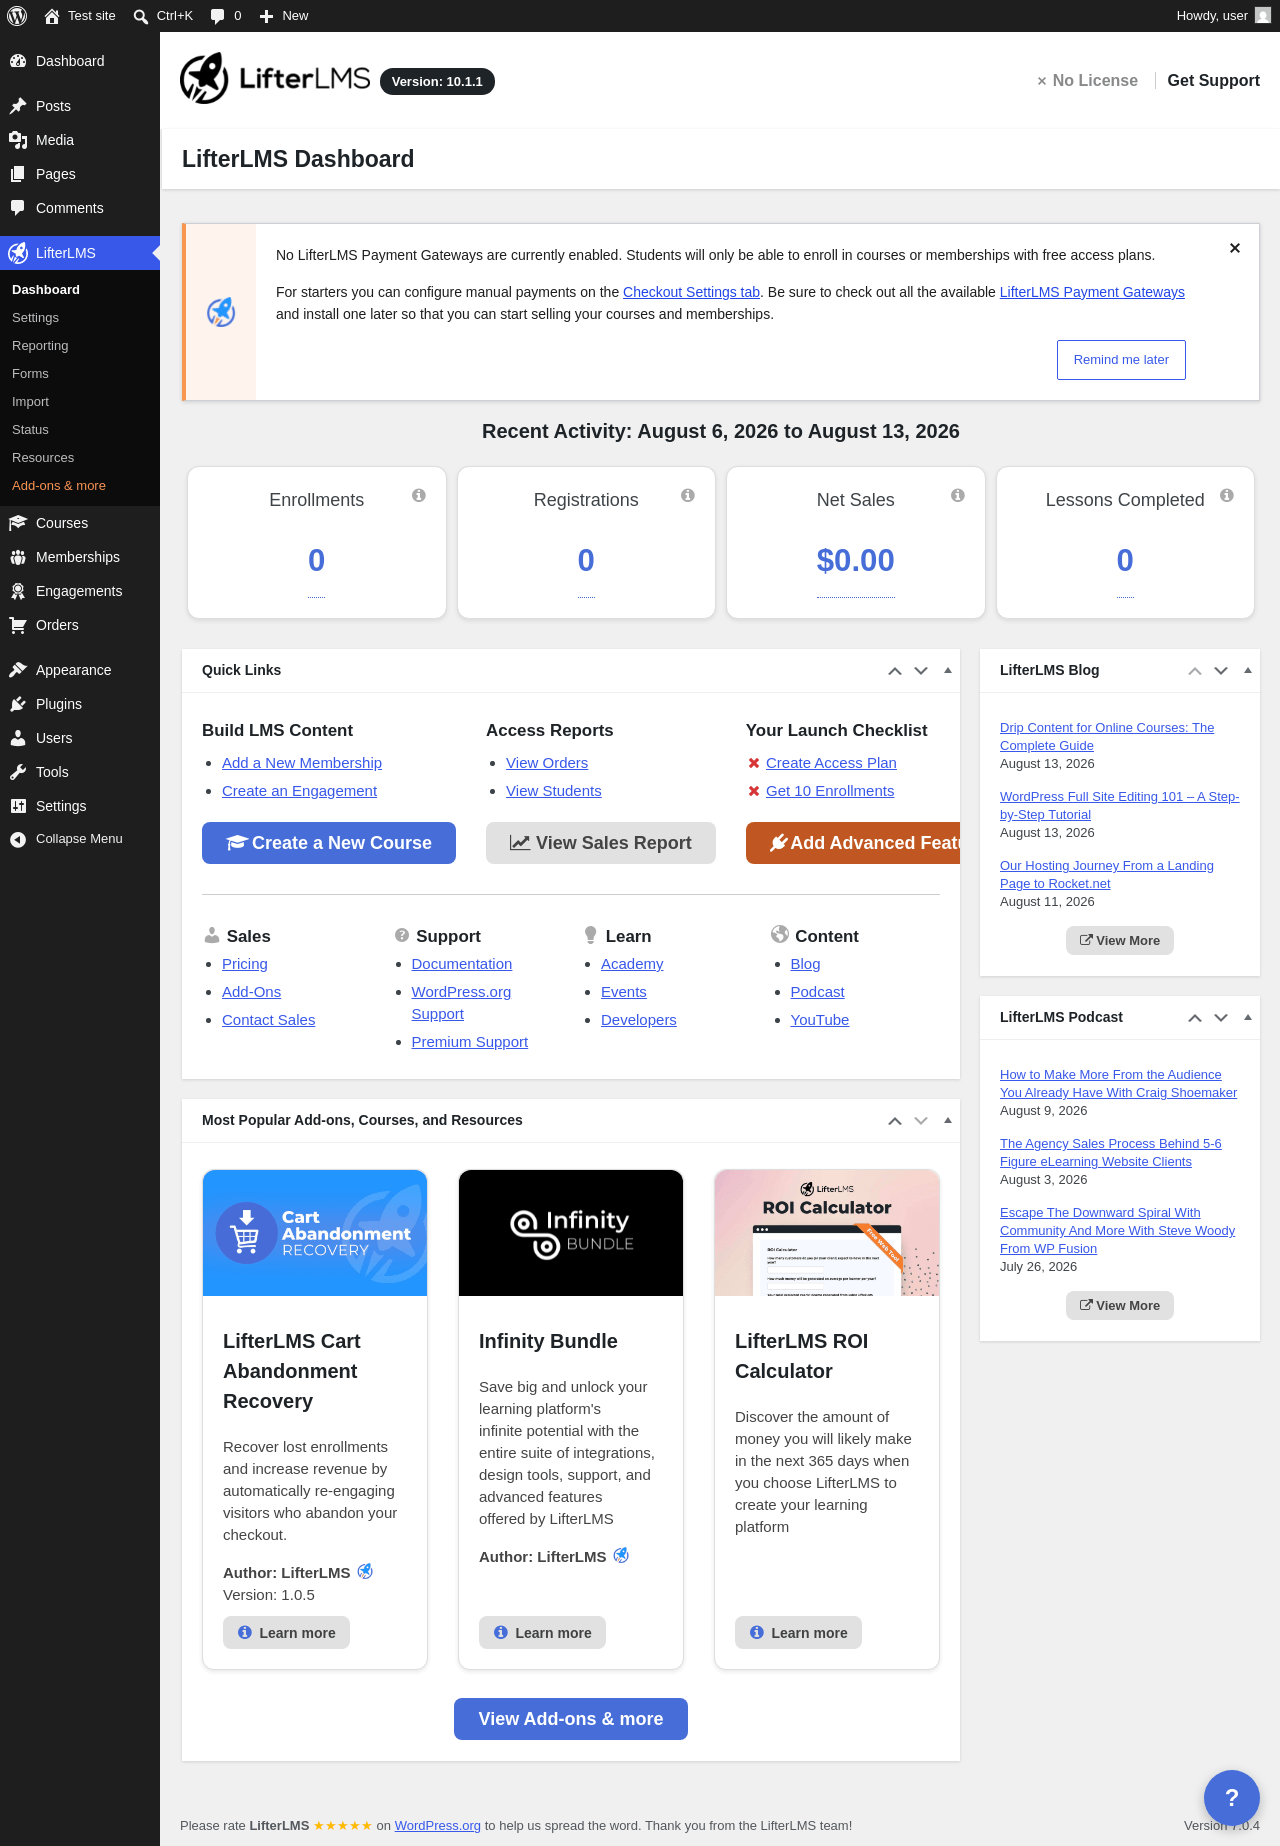Open the WordPress.org footer link

(x=438, y=1826)
